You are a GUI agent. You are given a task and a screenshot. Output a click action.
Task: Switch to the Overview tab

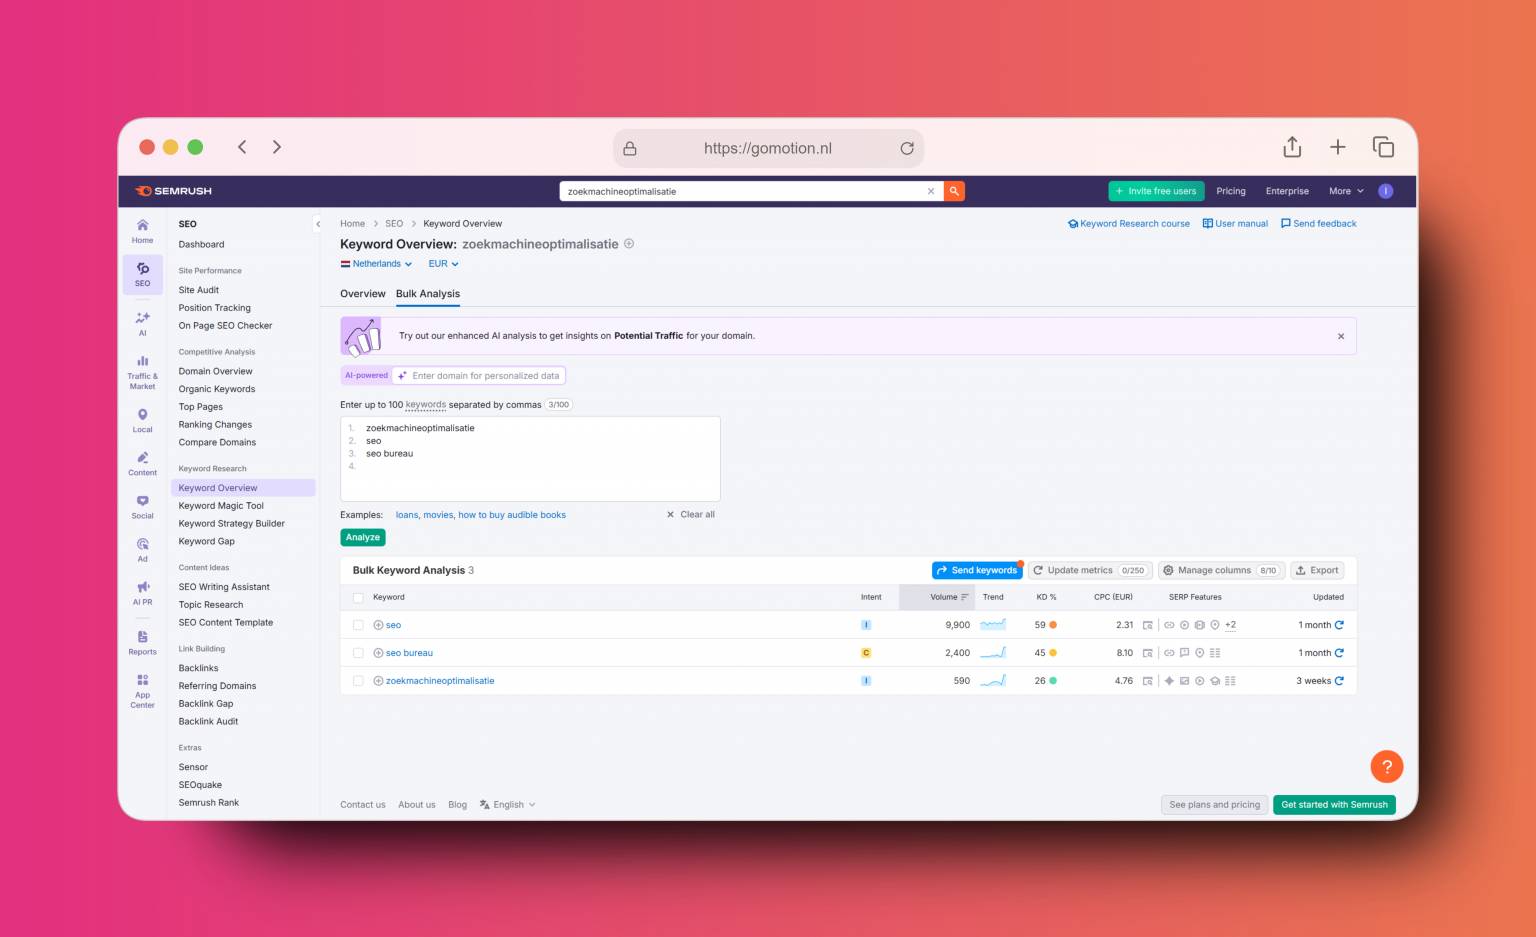point(362,294)
